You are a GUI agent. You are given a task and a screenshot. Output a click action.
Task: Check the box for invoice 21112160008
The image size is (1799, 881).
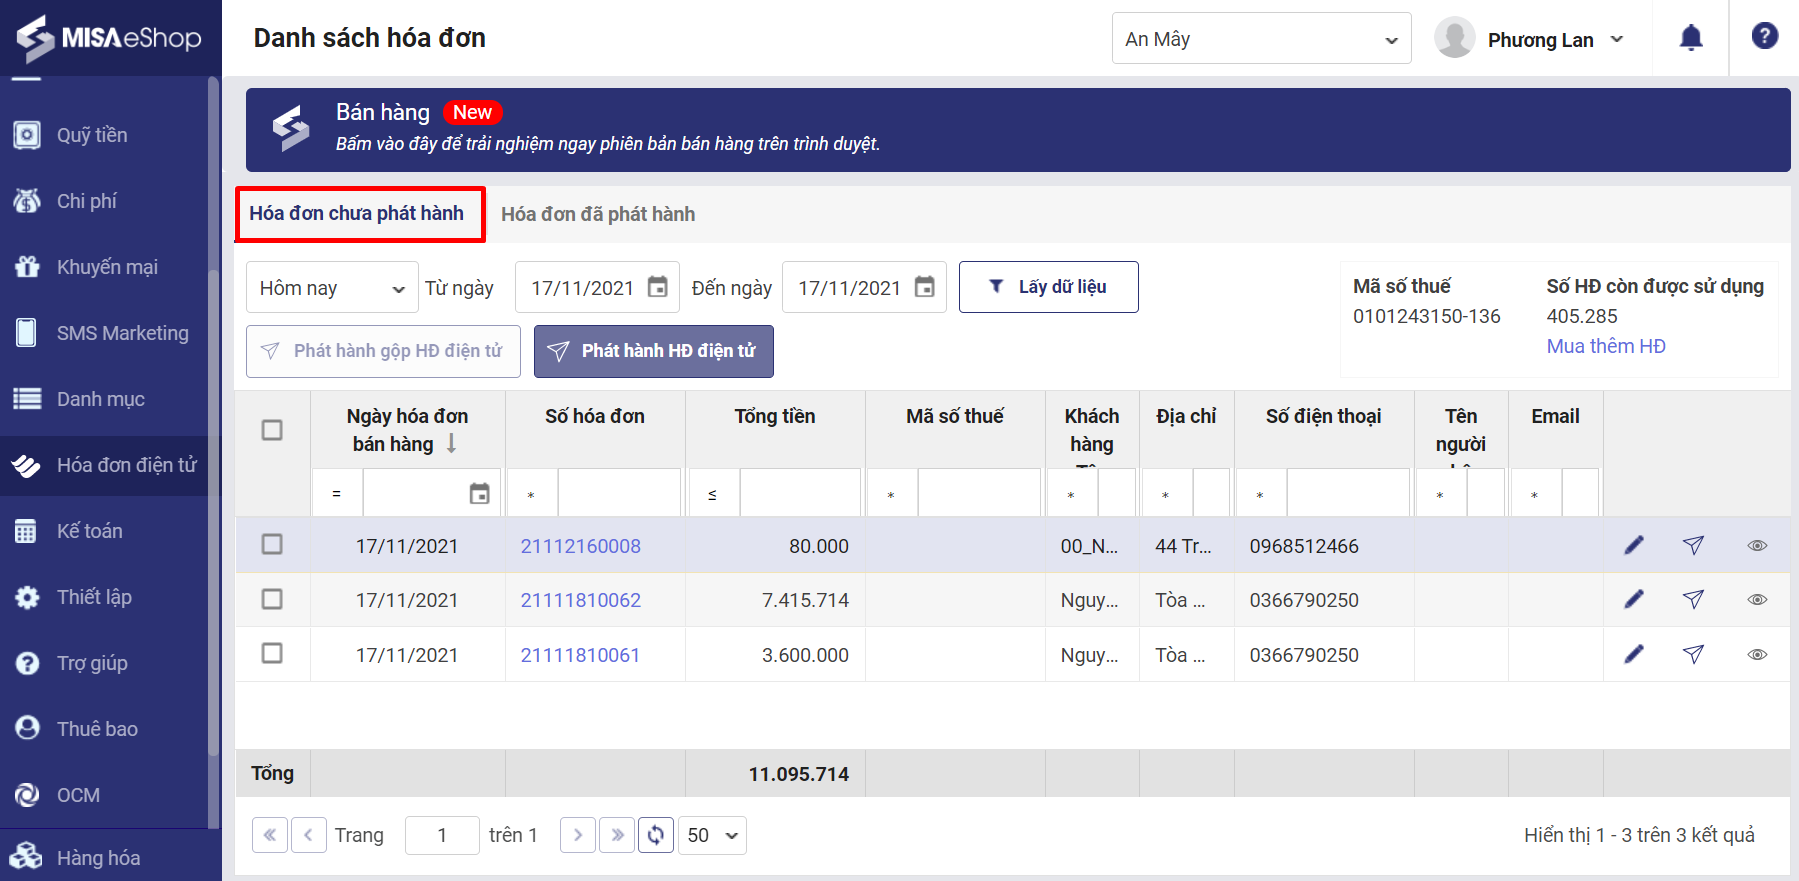tap(272, 544)
